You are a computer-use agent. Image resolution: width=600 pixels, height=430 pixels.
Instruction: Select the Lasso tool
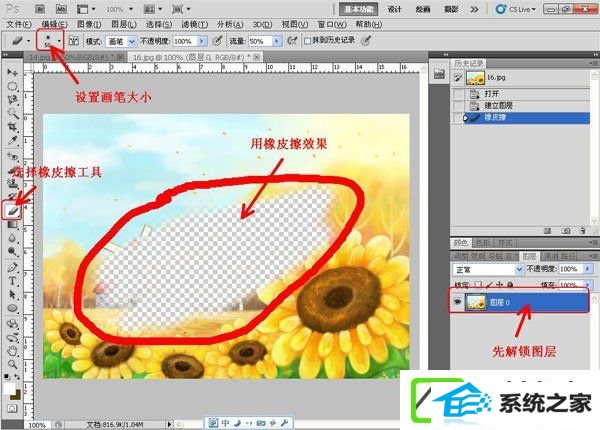tap(12, 99)
